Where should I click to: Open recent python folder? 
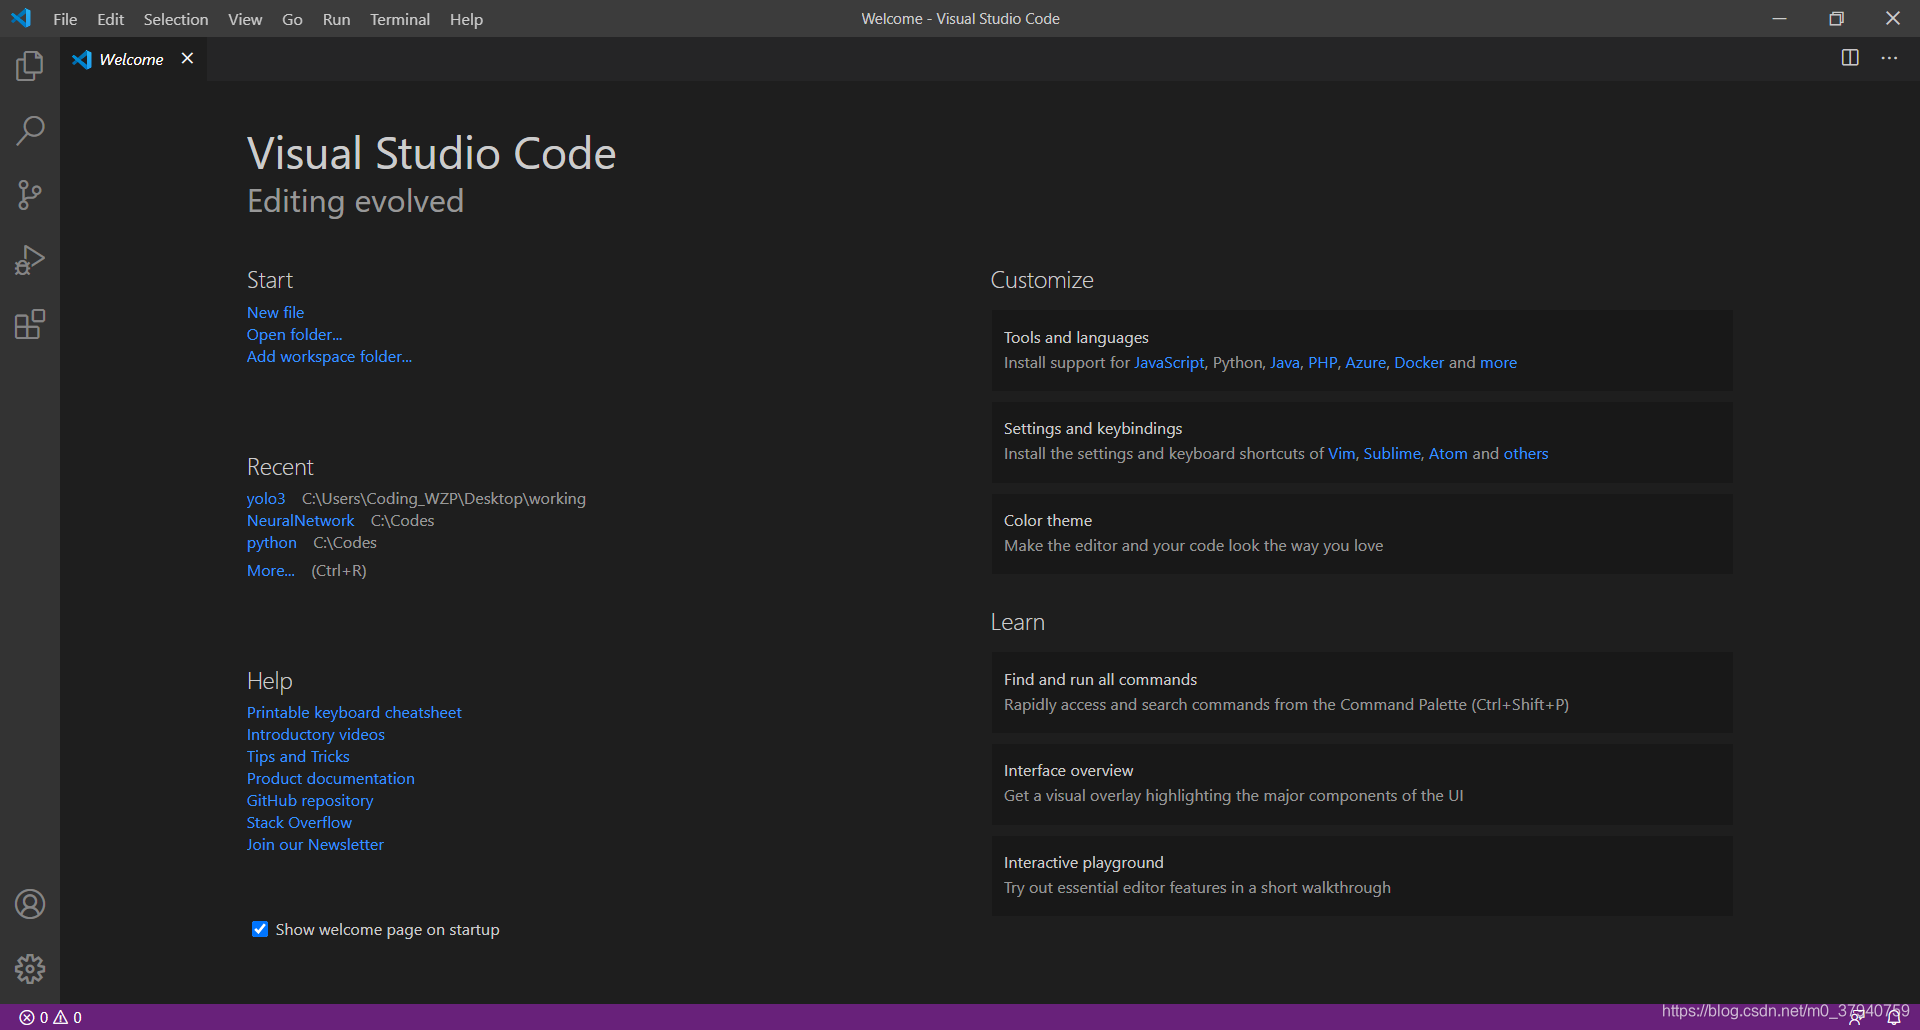click(x=272, y=542)
